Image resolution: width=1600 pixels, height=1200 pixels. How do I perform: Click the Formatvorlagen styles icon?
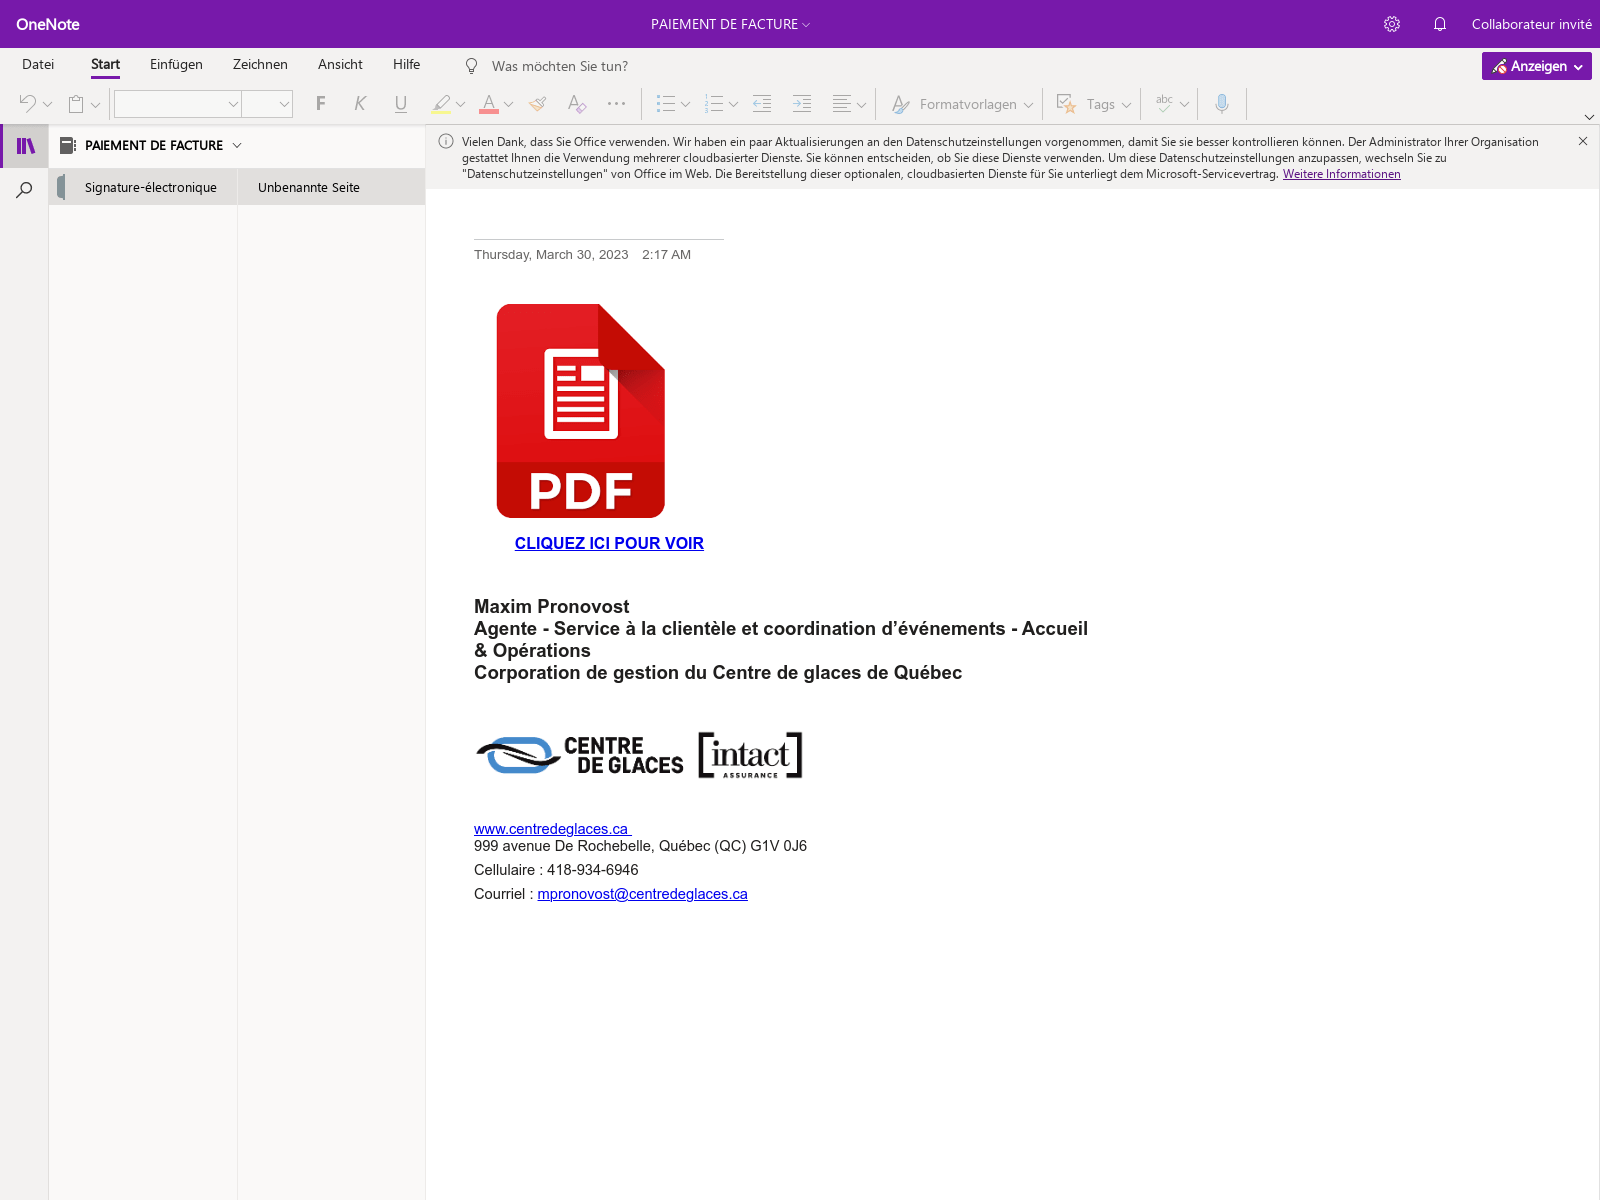(901, 104)
